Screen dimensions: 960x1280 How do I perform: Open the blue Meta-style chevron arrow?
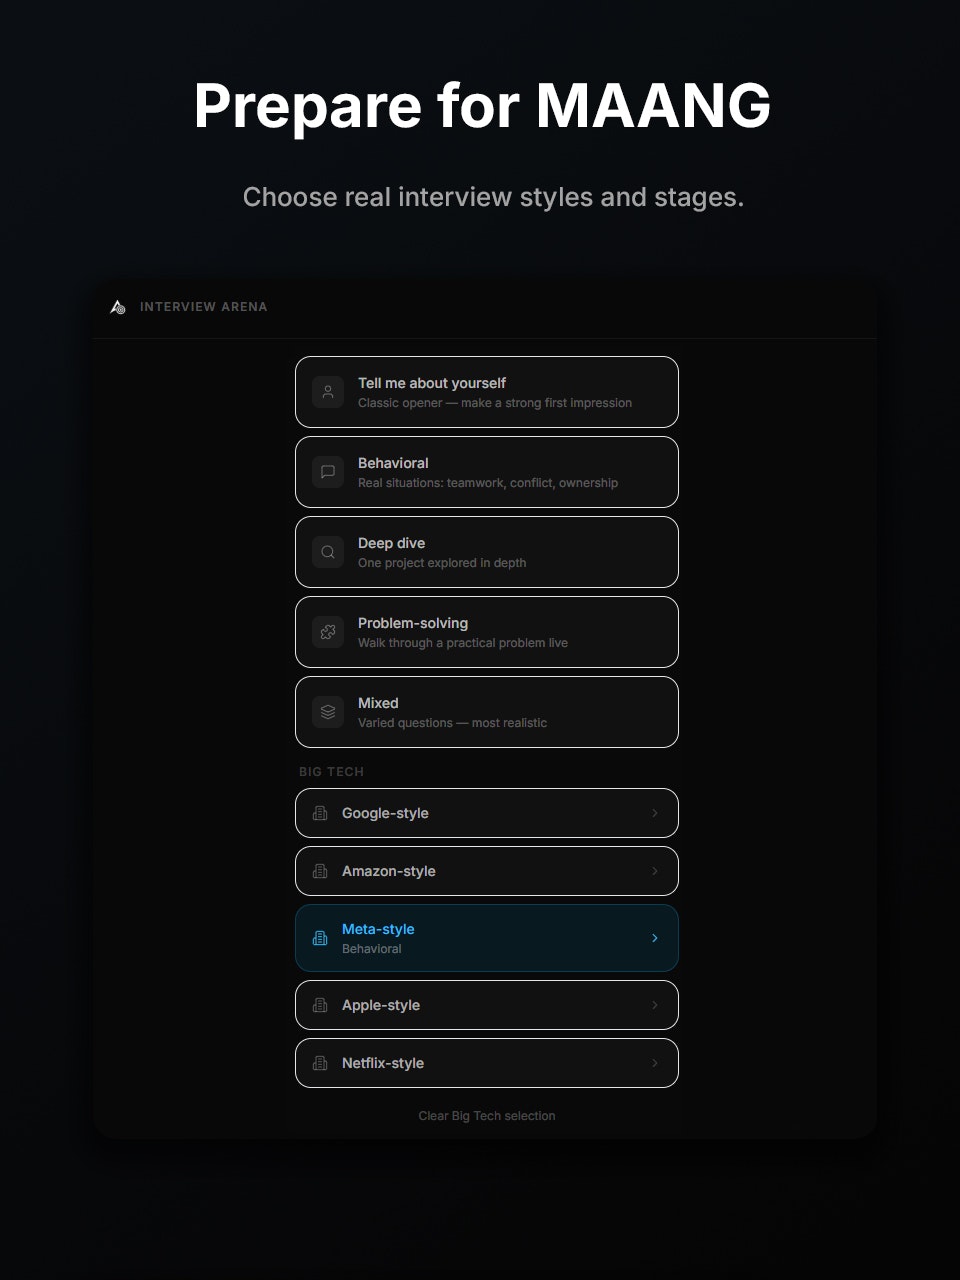pyautogui.click(x=655, y=938)
